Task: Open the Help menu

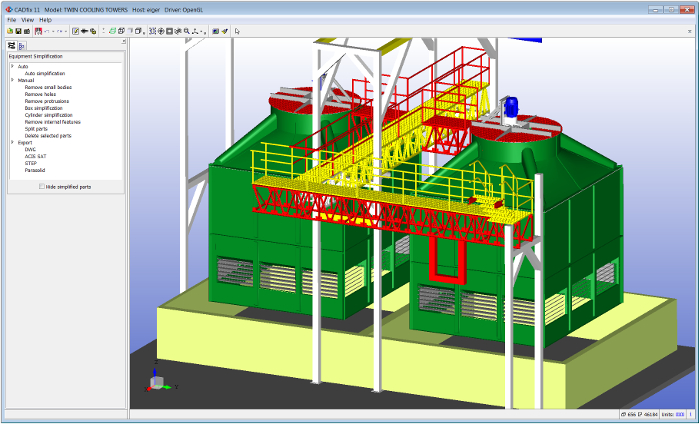Action: point(46,20)
